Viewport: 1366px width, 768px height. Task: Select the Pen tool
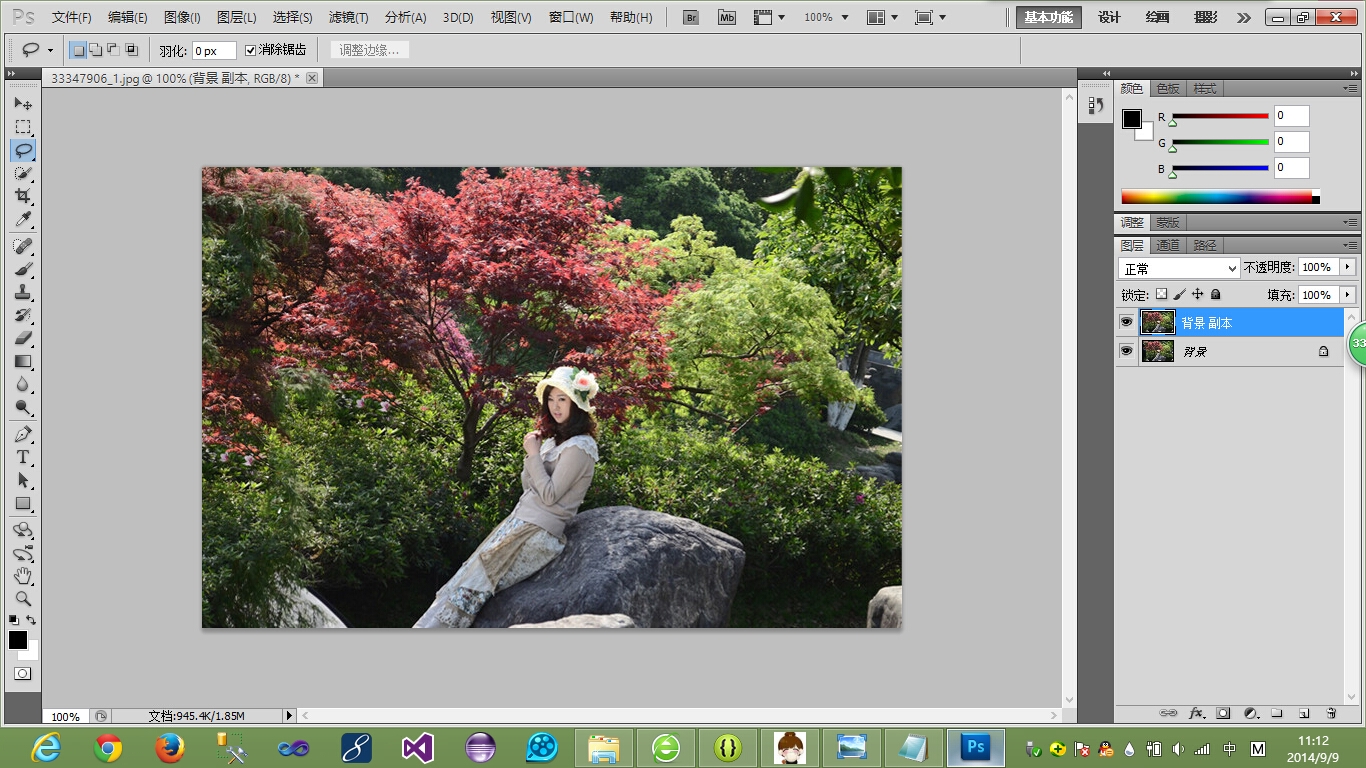point(23,434)
